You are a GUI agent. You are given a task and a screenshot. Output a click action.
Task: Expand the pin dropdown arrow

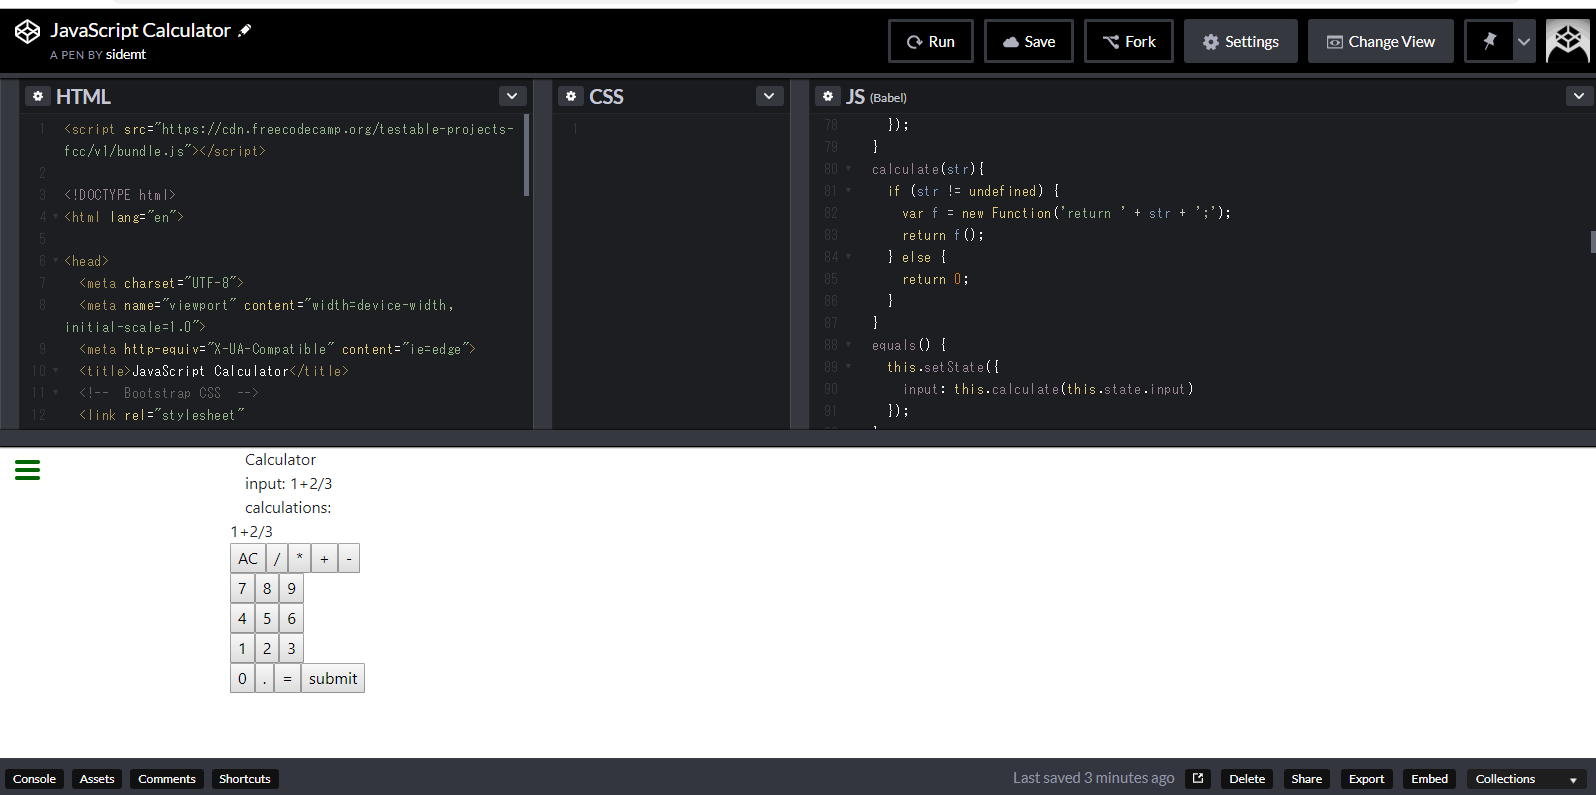pos(1524,41)
